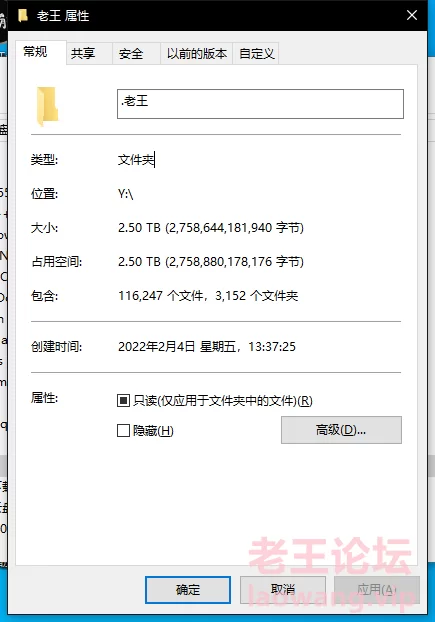Confirm with the 确定 button

click(x=188, y=589)
